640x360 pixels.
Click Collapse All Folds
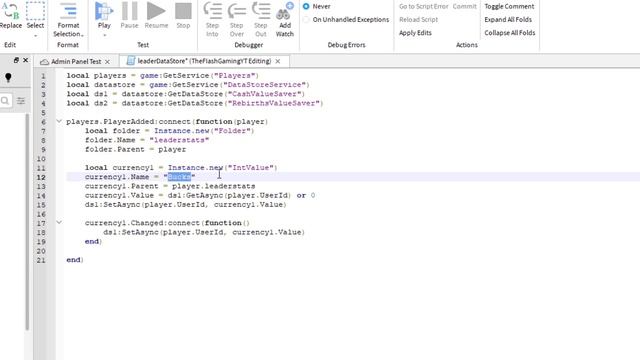click(x=509, y=33)
